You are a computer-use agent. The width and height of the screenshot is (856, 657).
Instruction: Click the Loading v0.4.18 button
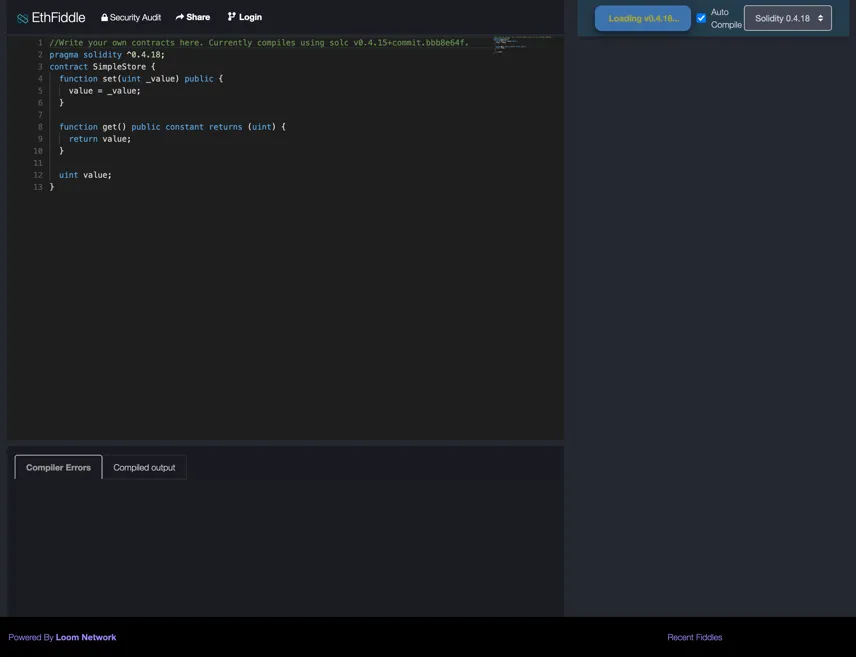pyautogui.click(x=643, y=18)
